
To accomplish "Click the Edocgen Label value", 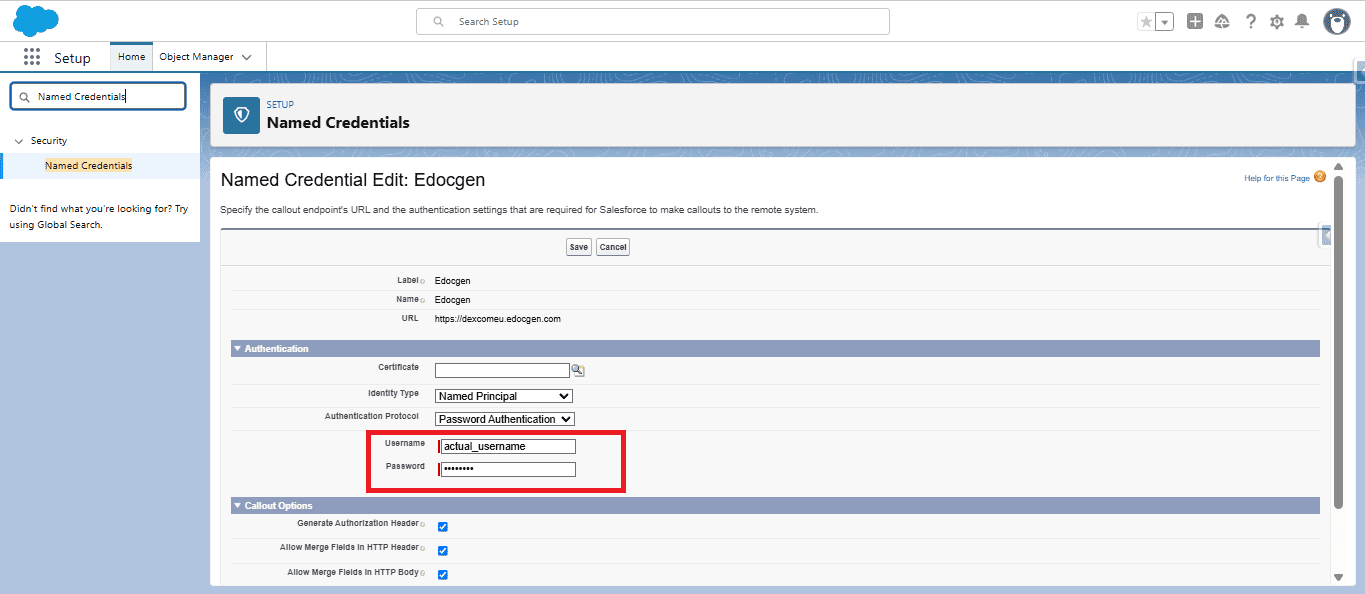I will tap(453, 281).
